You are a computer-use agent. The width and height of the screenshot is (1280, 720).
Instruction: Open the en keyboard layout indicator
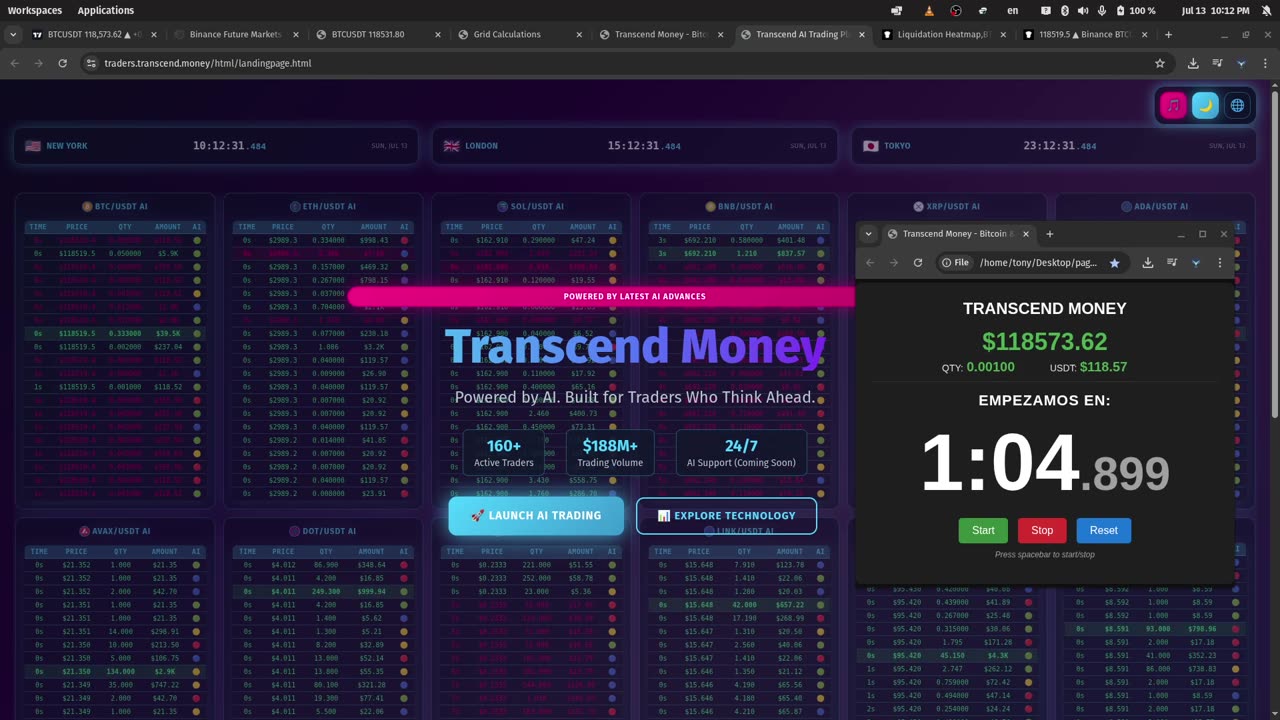(1013, 11)
